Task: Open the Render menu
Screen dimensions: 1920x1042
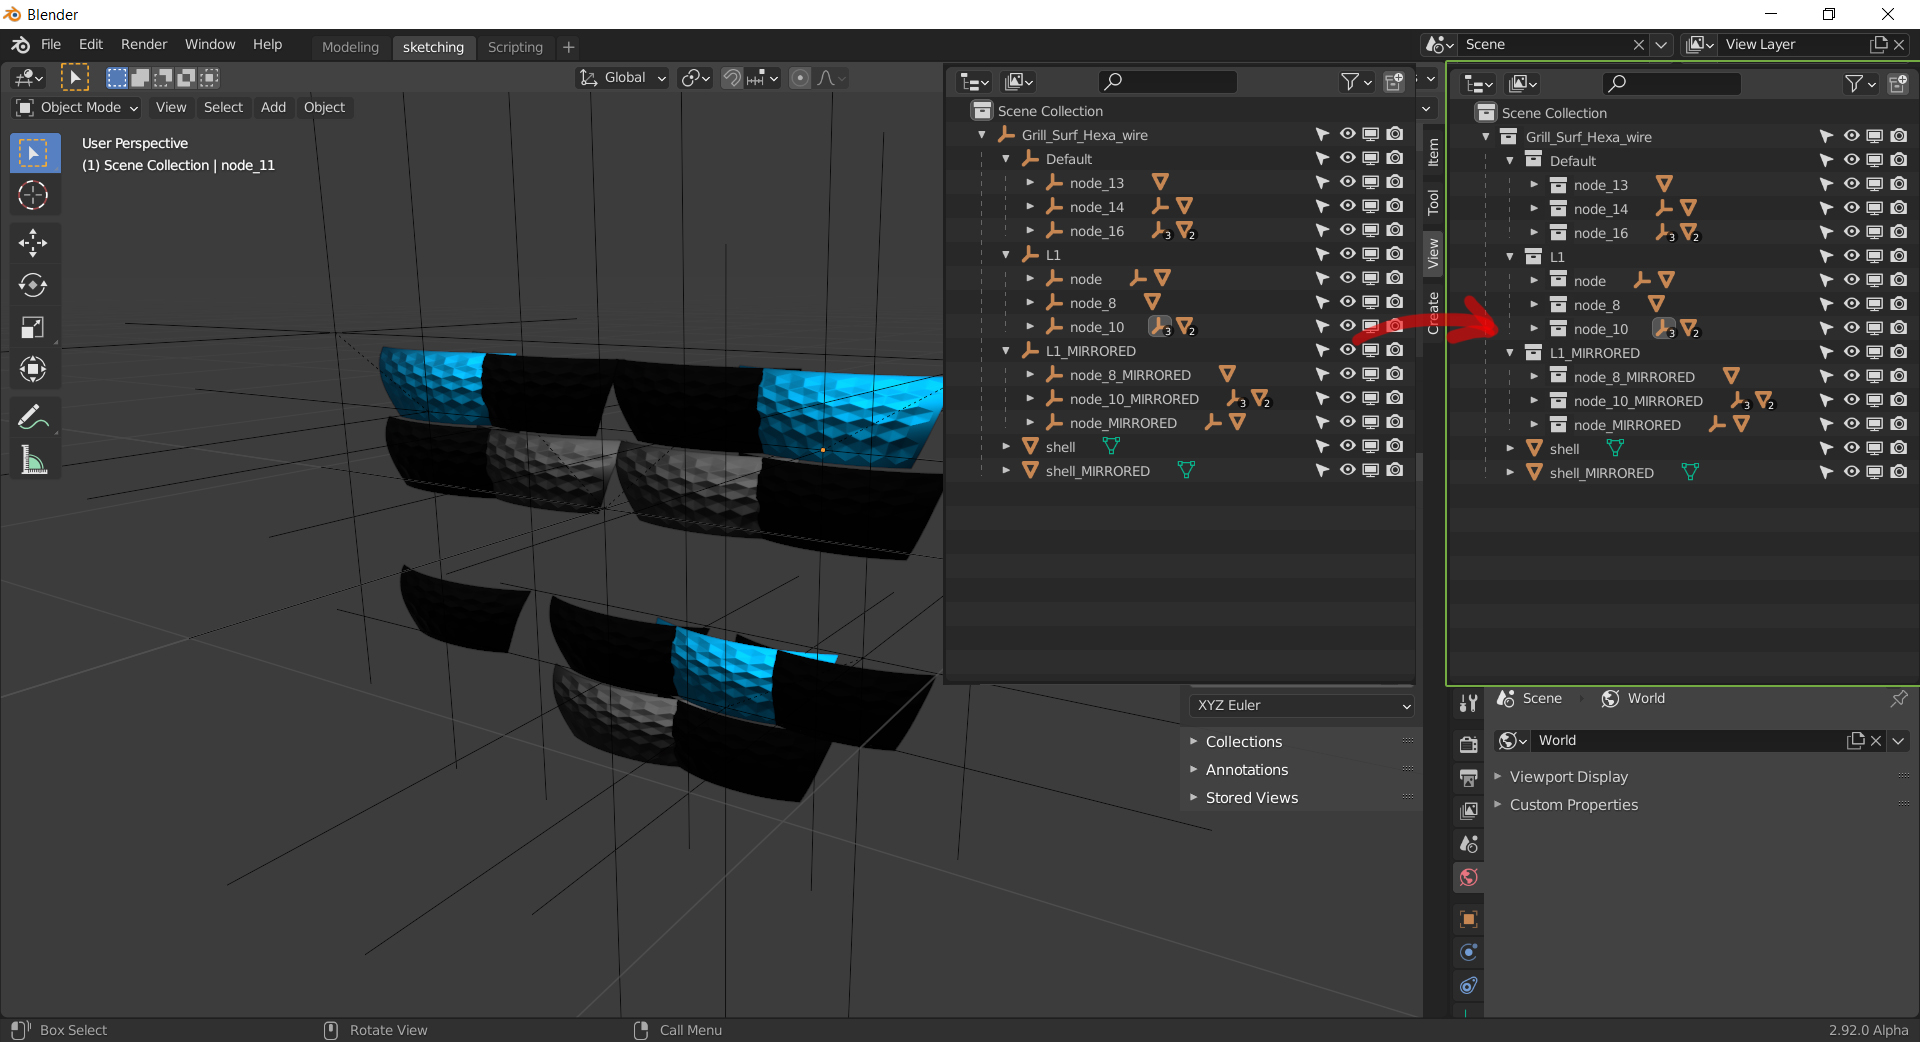Action: (144, 44)
